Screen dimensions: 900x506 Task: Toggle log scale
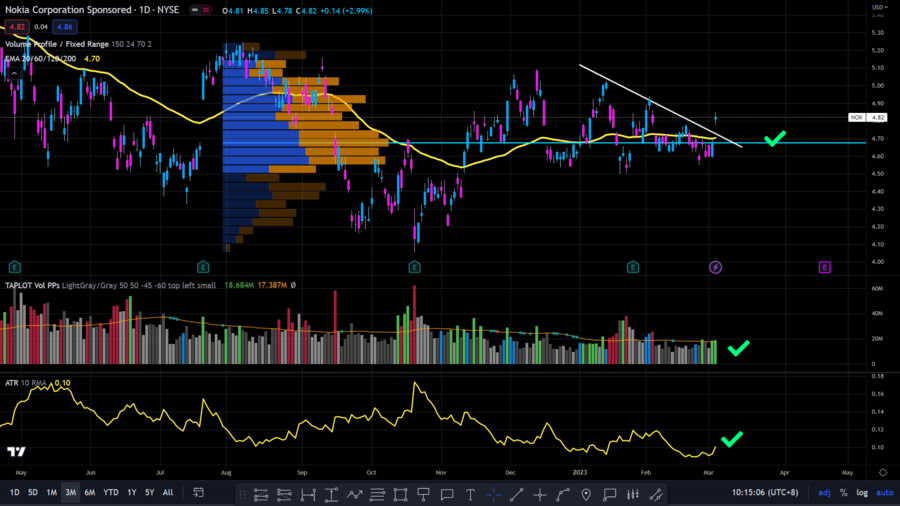click(862, 492)
